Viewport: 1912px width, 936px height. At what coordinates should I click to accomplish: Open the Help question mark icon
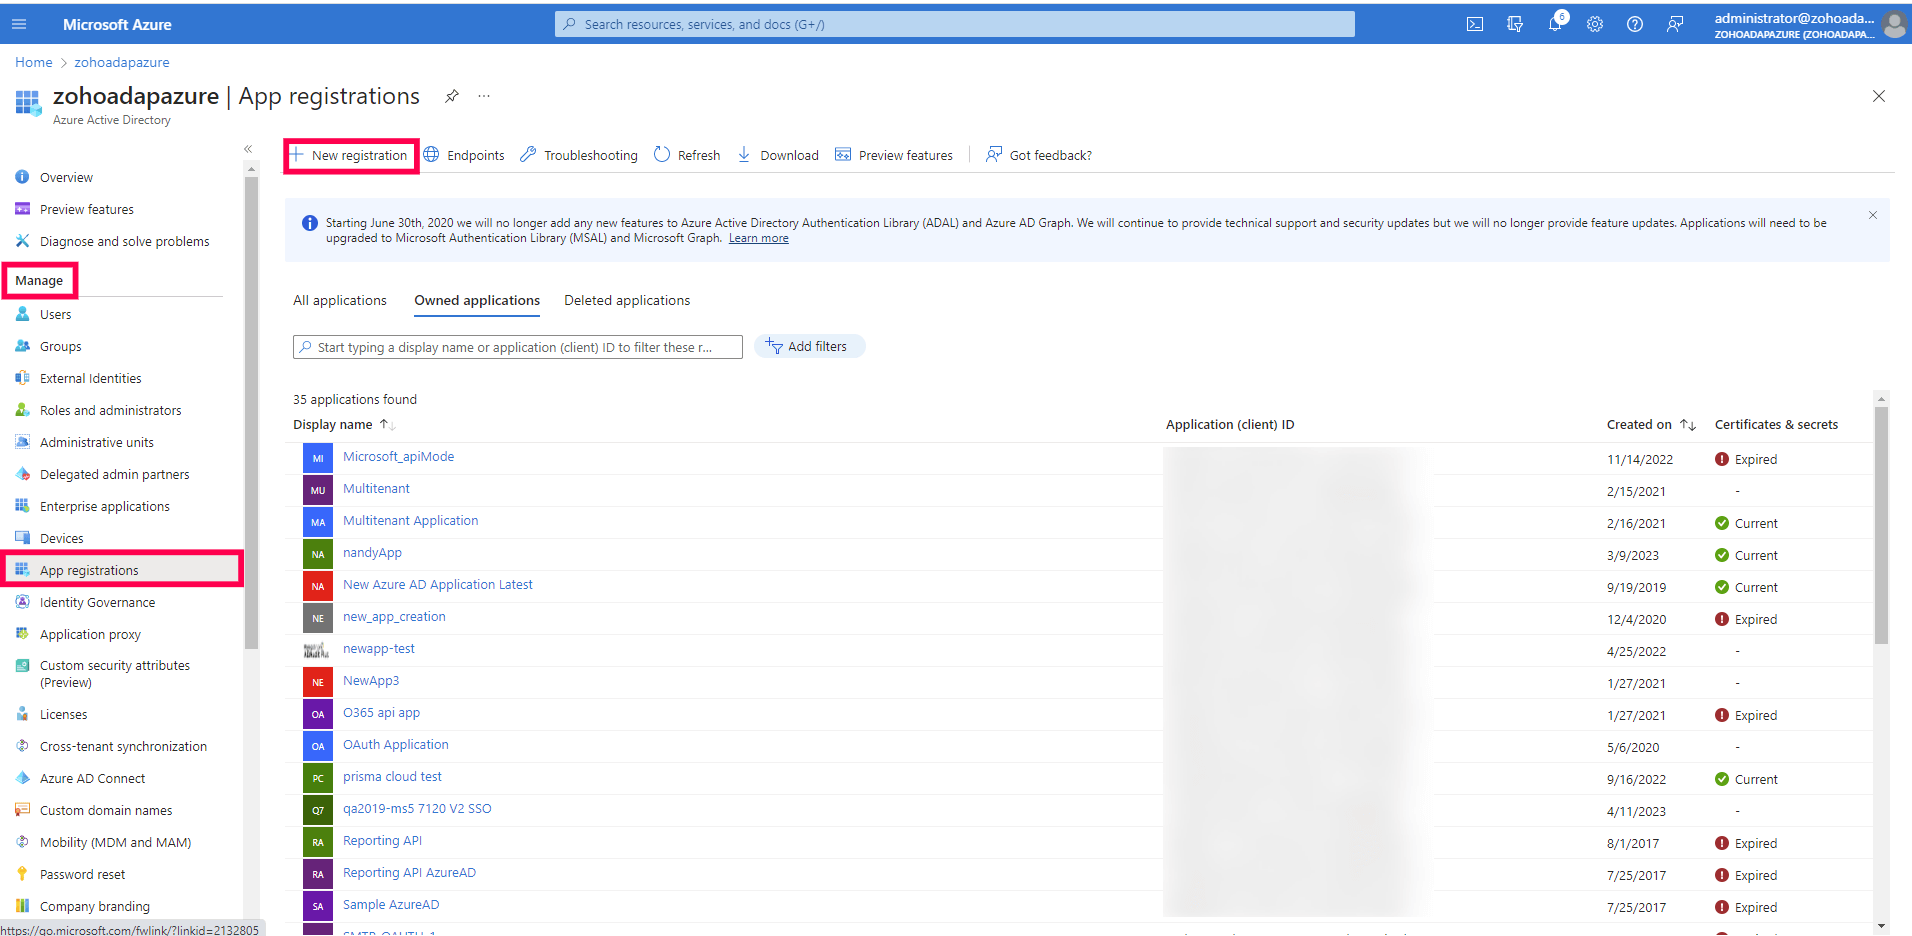pyautogui.click(x=1635, y=24)
